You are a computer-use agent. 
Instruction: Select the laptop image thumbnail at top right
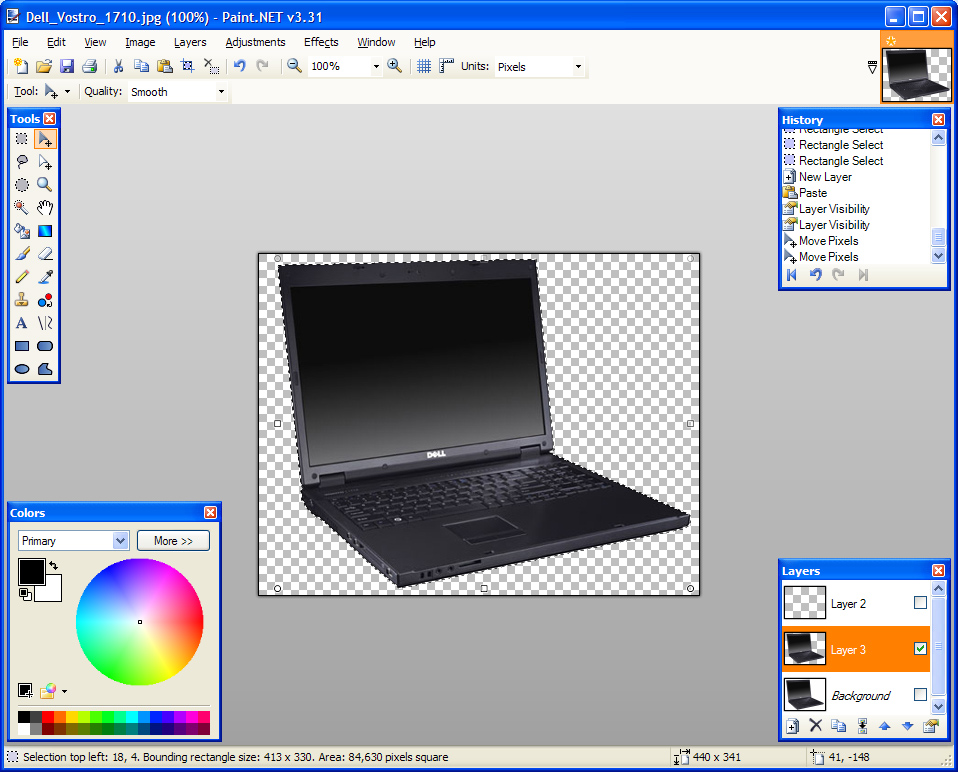pyautogui.click(x=918, y=75)
